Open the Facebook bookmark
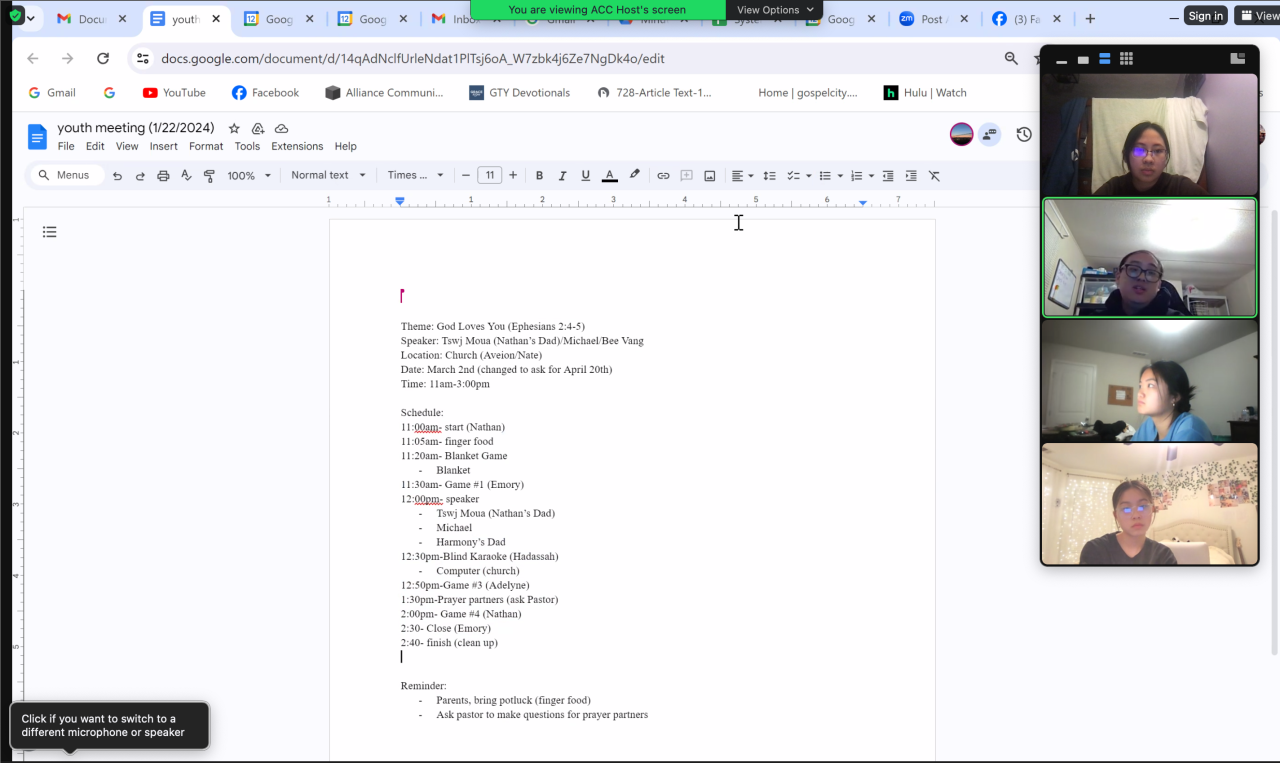 266,93
